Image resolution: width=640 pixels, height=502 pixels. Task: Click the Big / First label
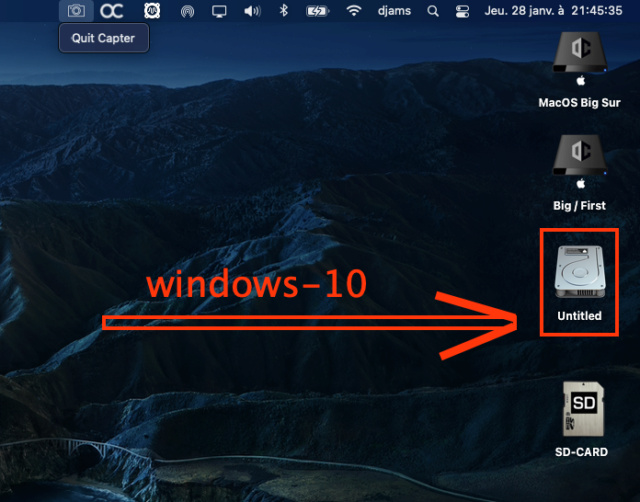click(579, 206)
